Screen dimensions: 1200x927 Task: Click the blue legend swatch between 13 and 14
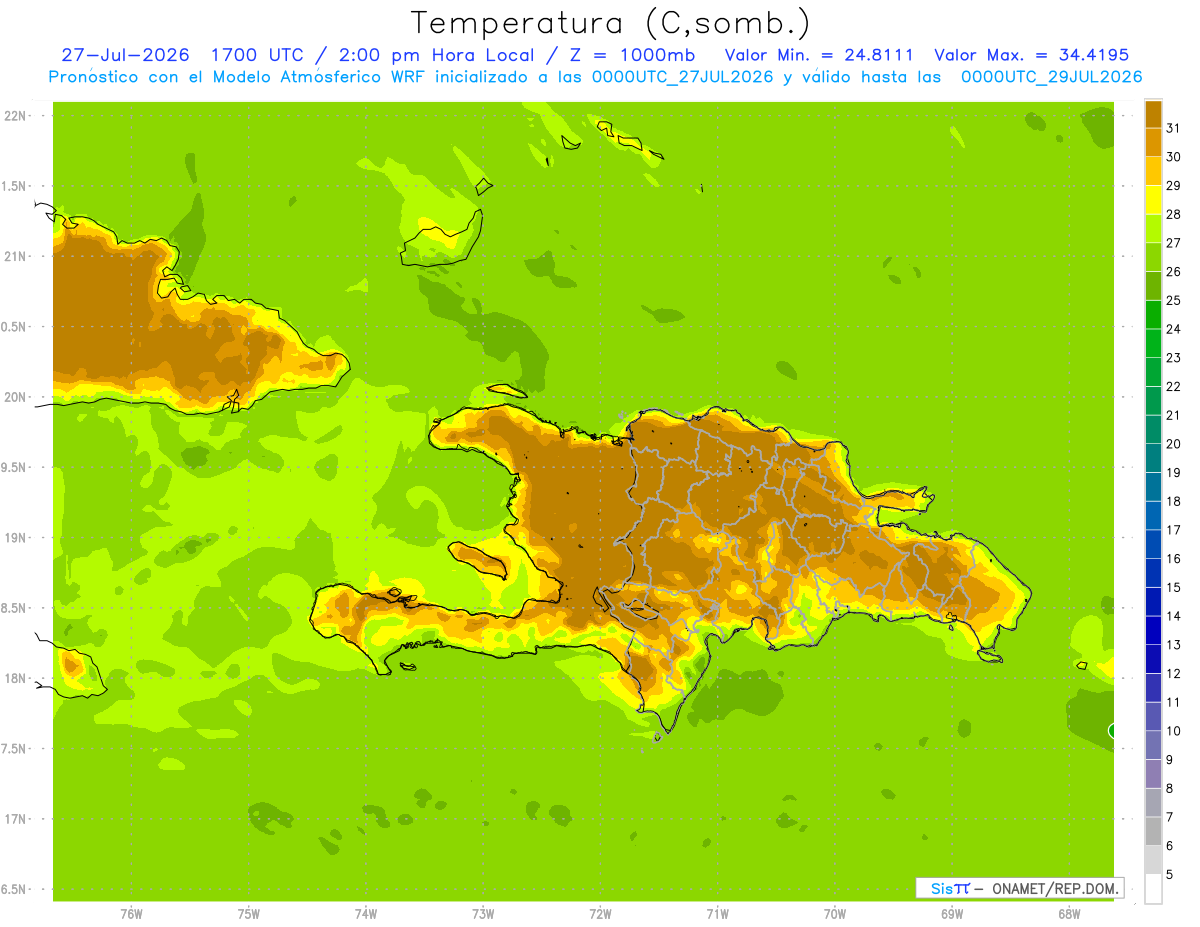coord(1153,630)
